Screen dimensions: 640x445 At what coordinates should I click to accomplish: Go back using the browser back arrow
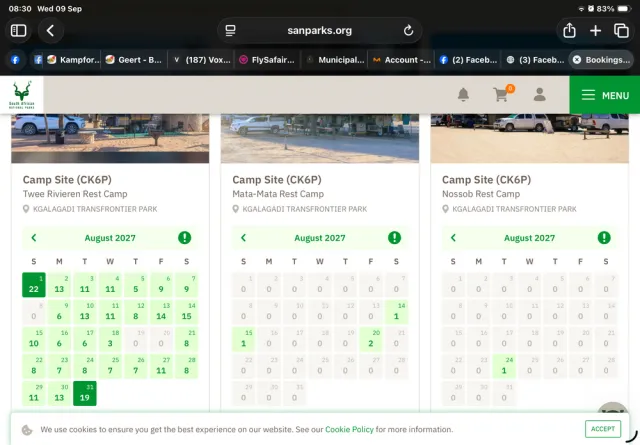tap(50, 31)
